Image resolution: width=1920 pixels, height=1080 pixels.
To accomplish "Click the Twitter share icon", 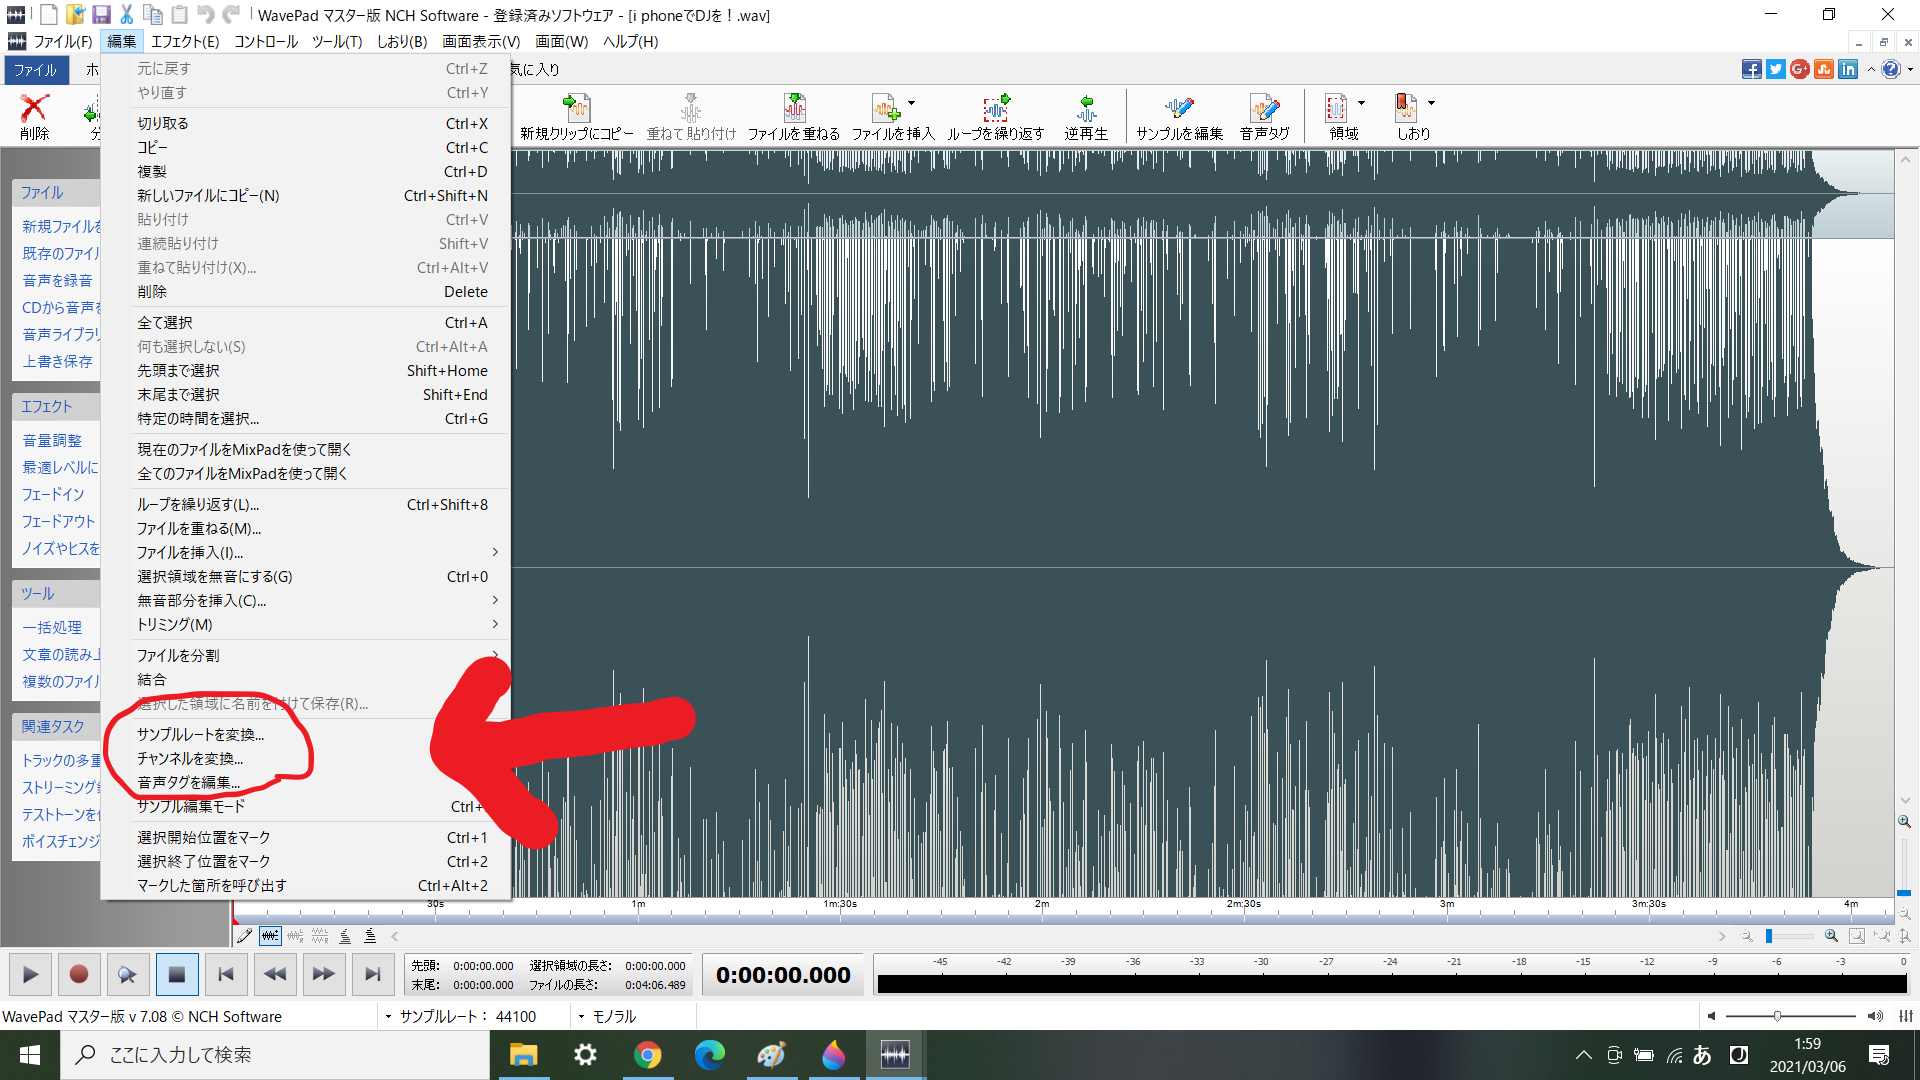I will pos(1775,69).
